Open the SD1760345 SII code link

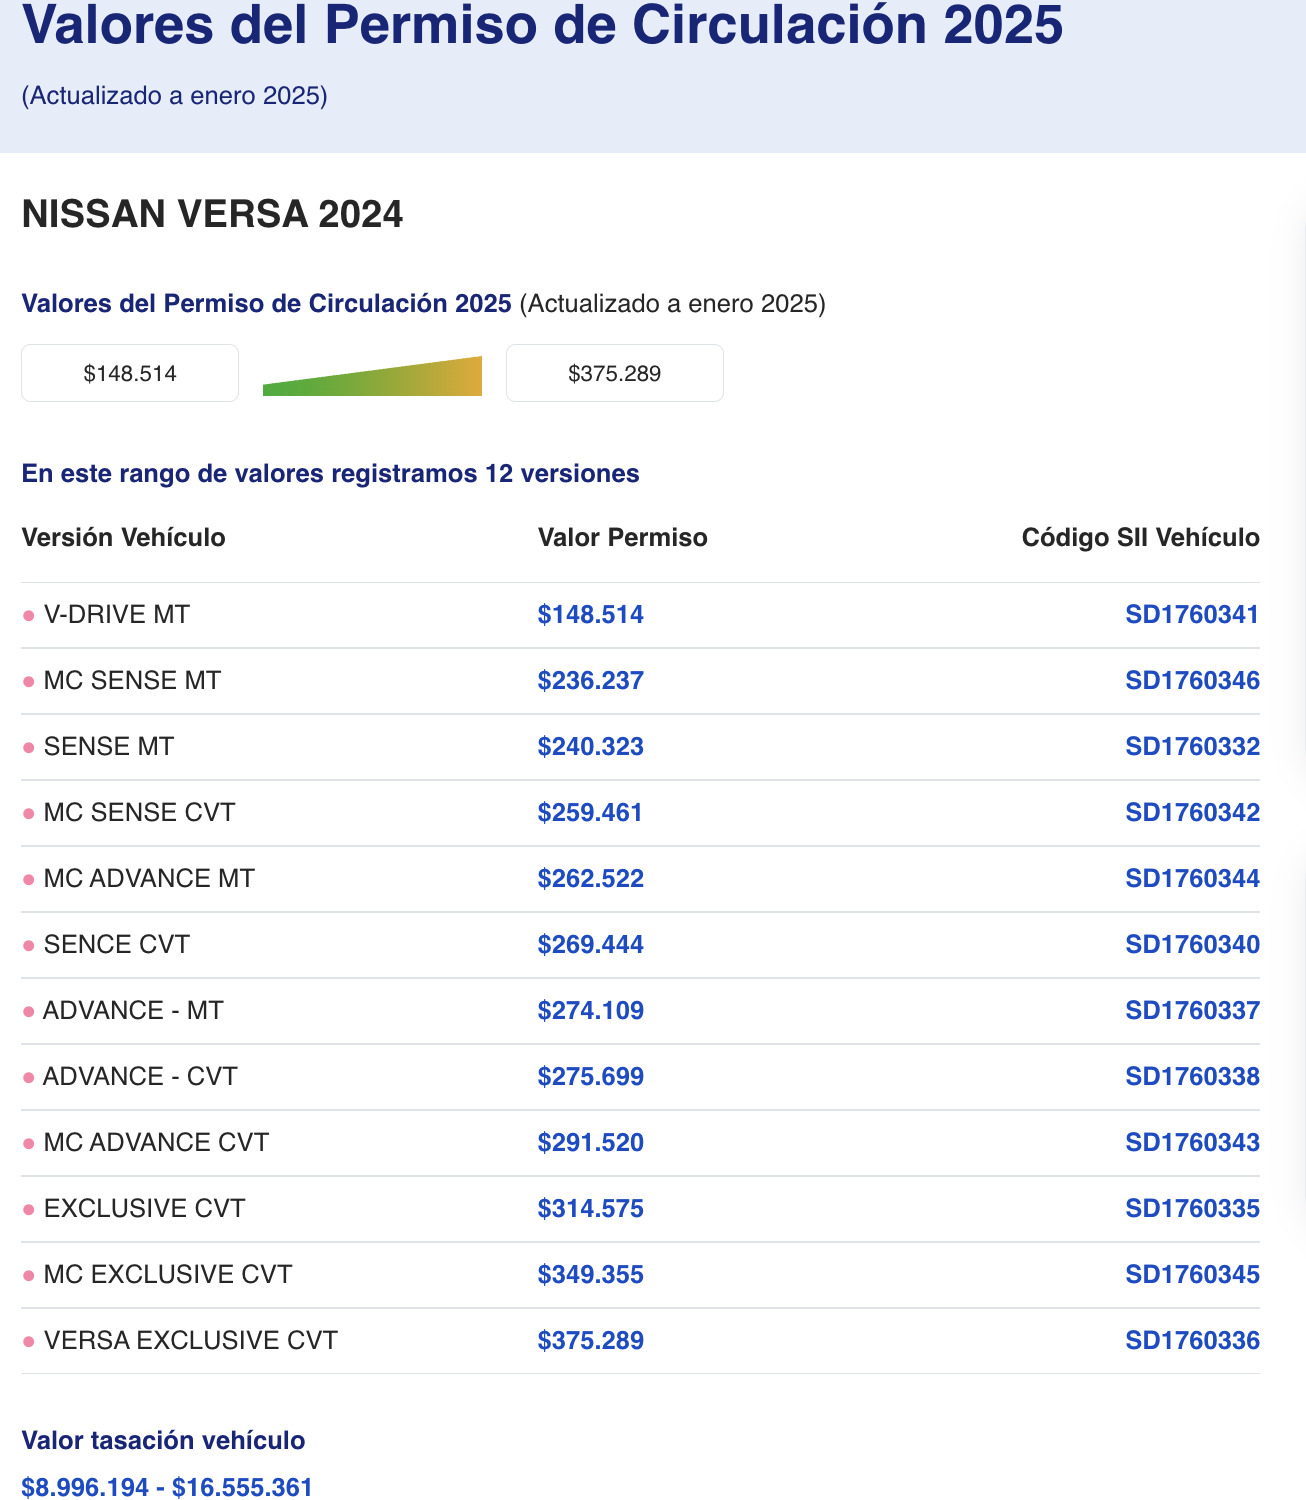[1191, 1275]
